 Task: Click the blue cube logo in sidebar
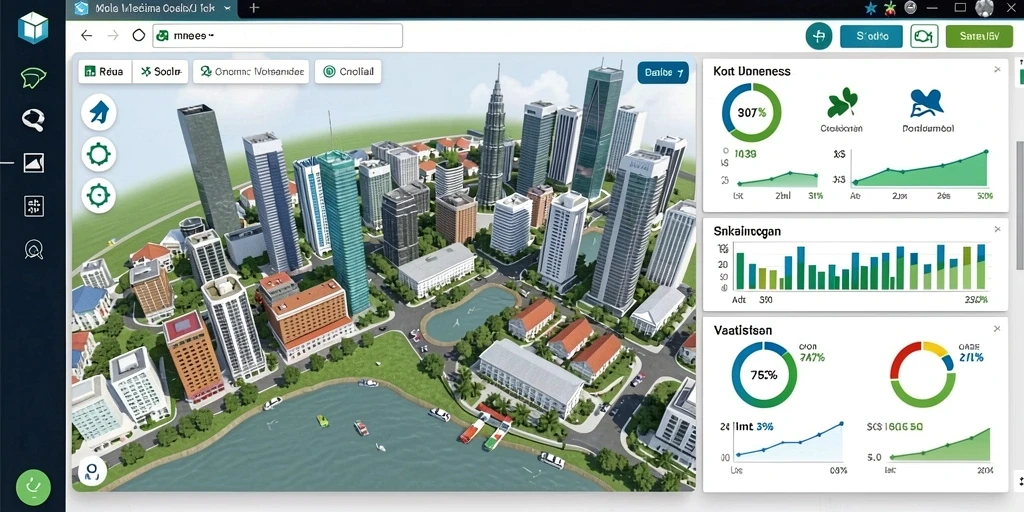click(33, 27)
